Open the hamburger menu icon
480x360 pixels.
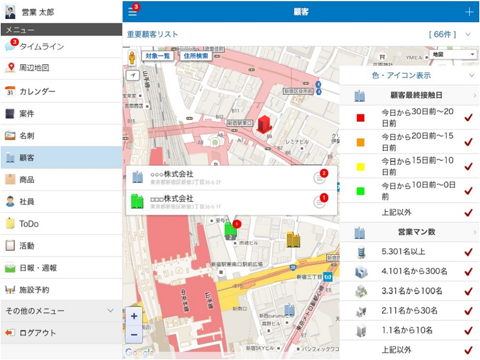(x=133, y=12)
